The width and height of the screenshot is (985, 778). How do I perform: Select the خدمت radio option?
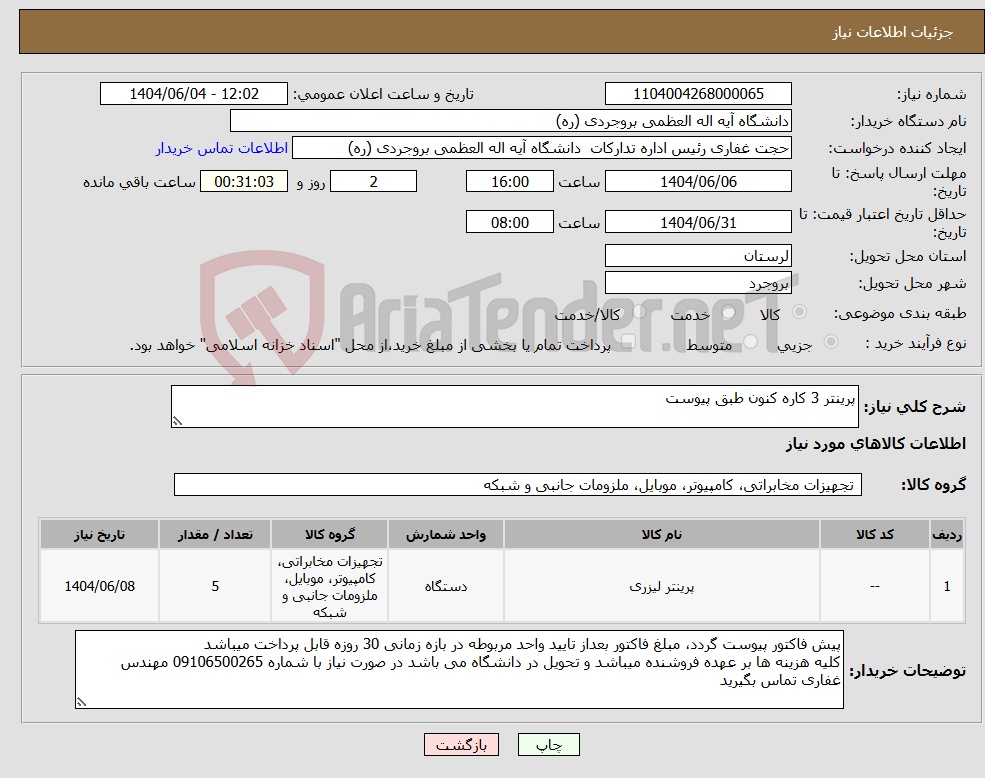pos(728,312)
